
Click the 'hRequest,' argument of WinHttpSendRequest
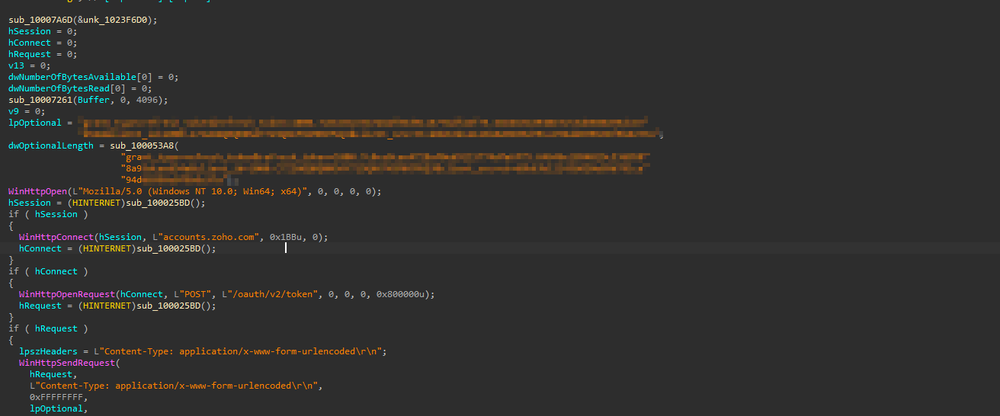(53, 375)
